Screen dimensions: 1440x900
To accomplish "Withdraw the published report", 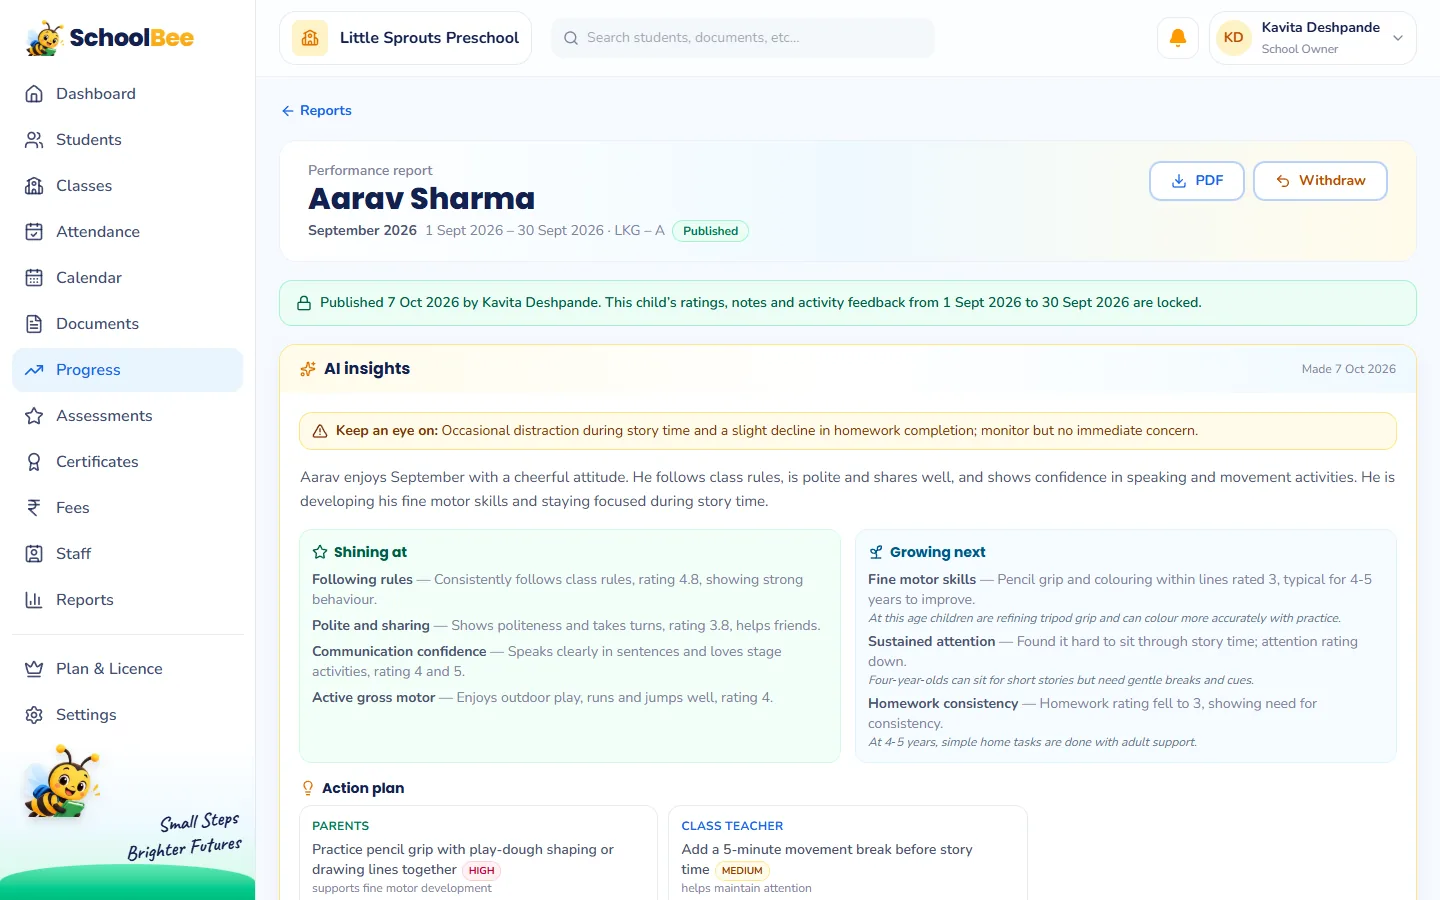I will pyautogui.click(x=1320, y=181).
